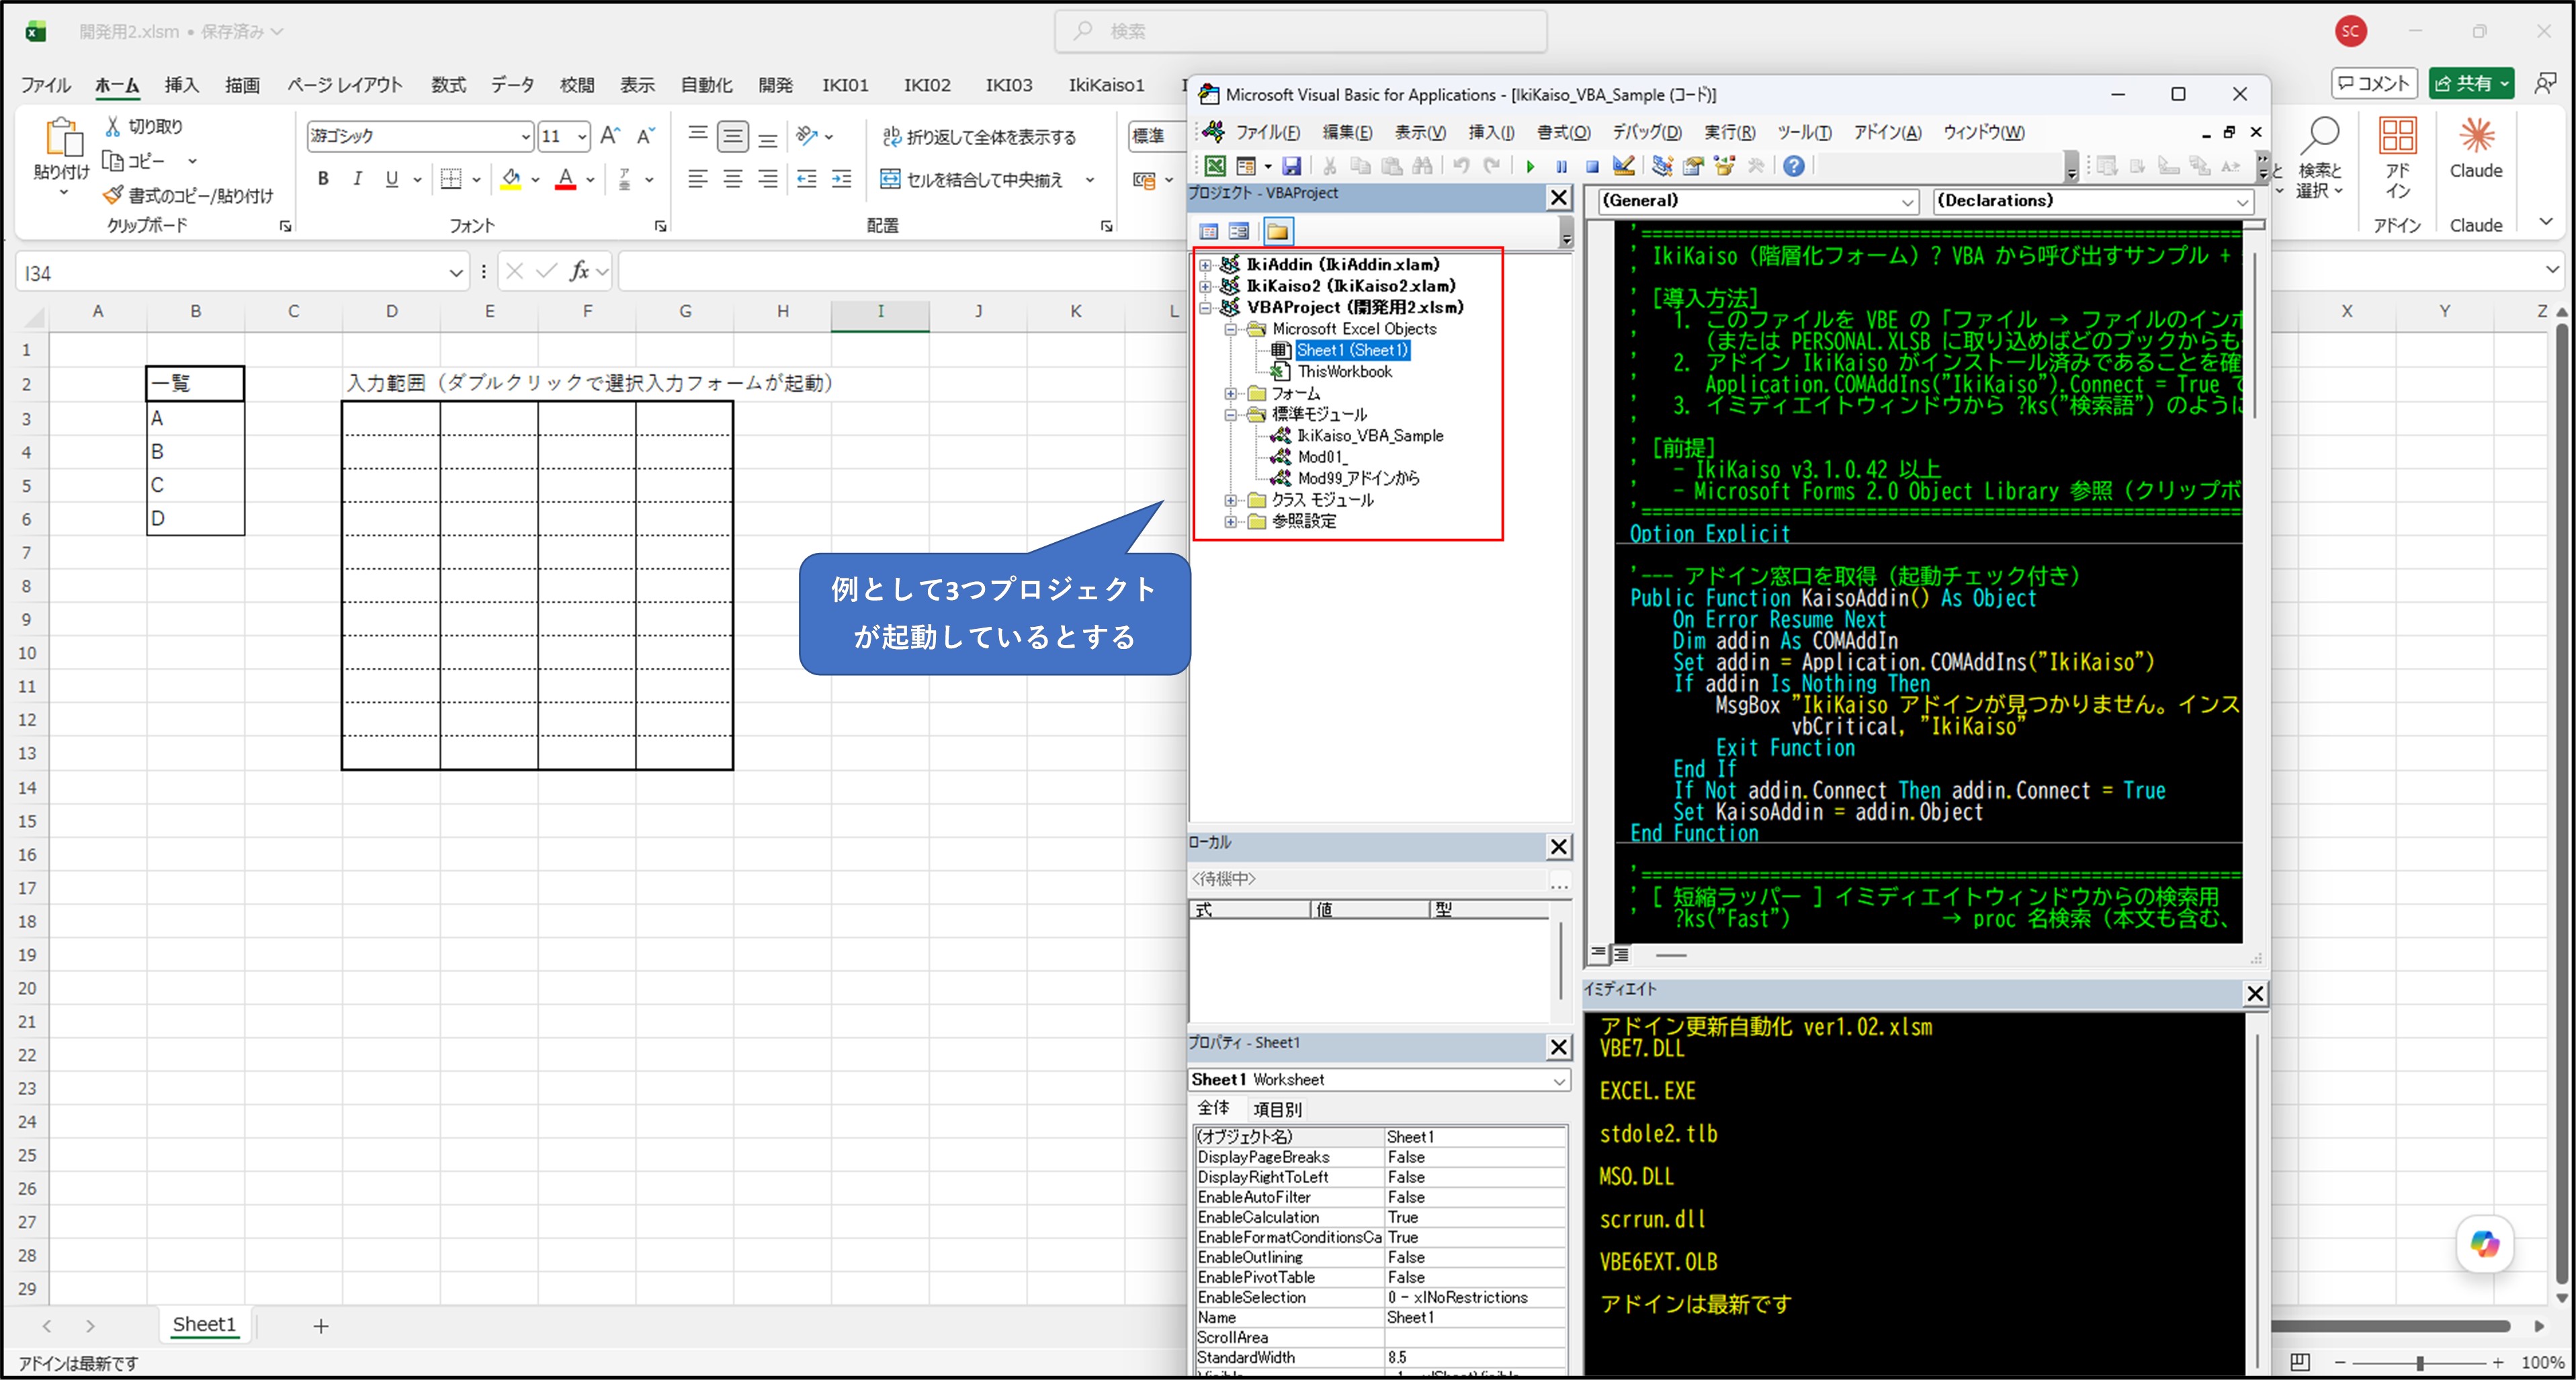Stop execution with the Reset square icon
Image resolution: width=2576 pixels, height=1380 pixels.
[1592, 166]
